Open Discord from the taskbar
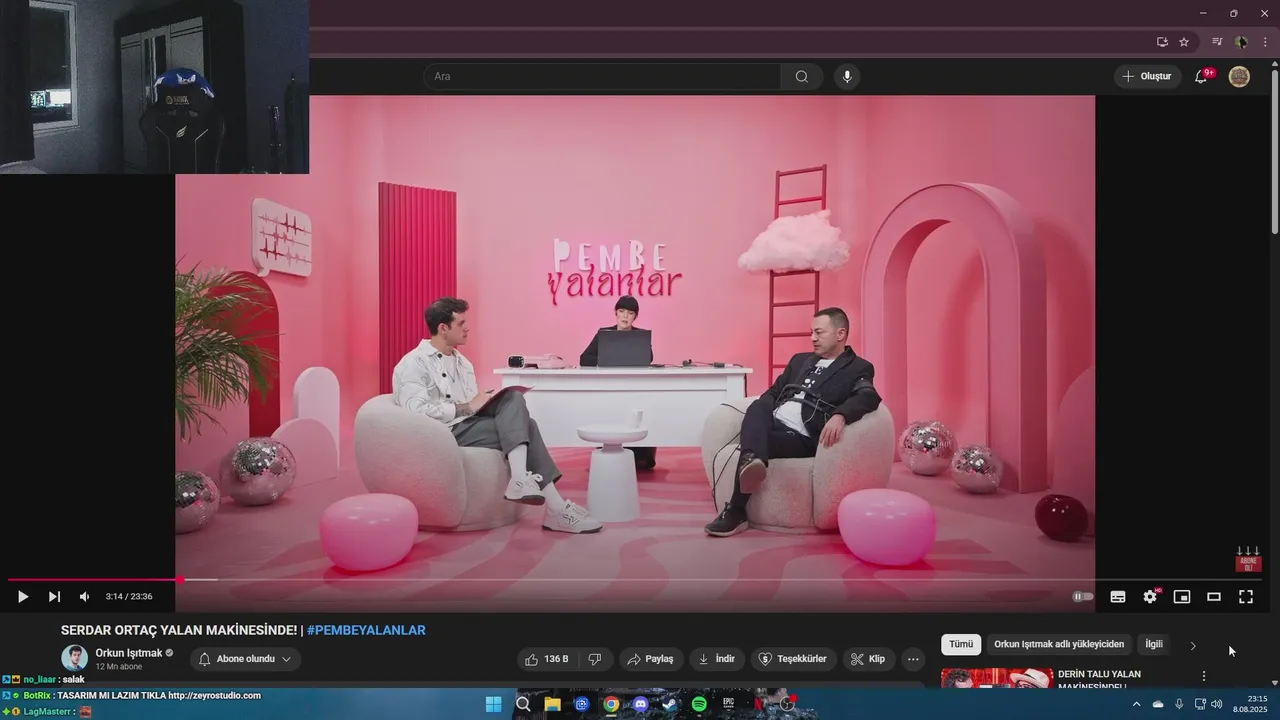The height and width of the screenshot is (720, 1280). [640, 704]
